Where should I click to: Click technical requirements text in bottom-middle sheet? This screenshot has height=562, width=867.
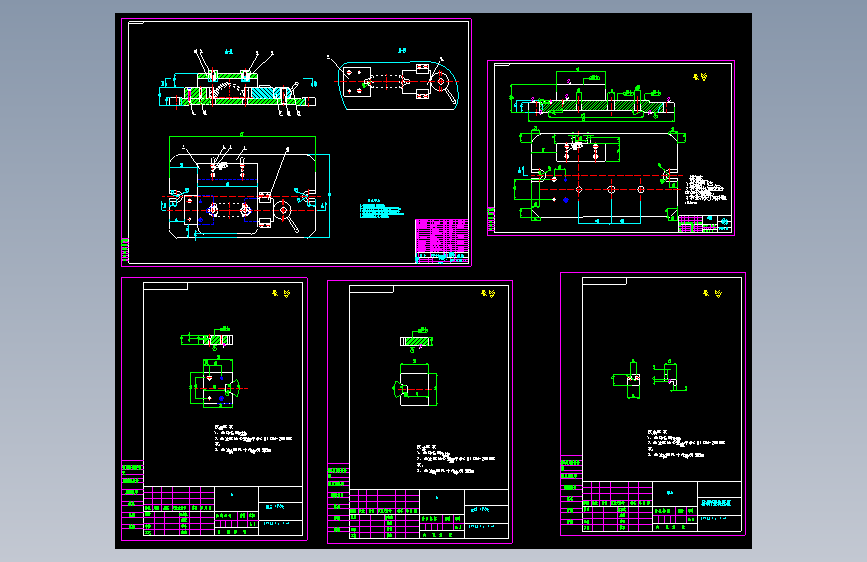click(x=456, y=459)
